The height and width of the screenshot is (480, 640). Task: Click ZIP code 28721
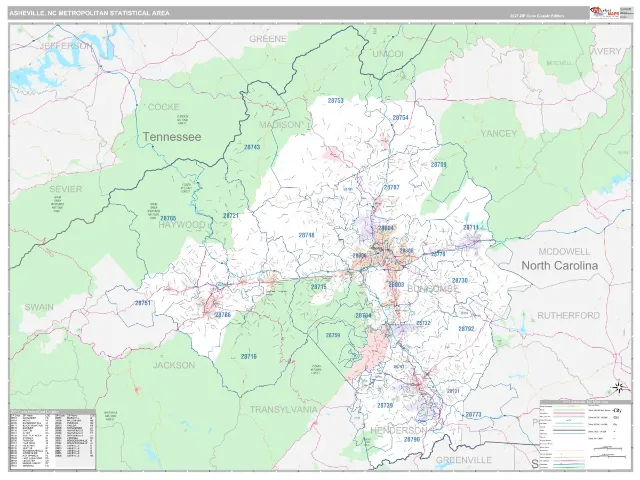pyautogui.click(x=231, y=216)
